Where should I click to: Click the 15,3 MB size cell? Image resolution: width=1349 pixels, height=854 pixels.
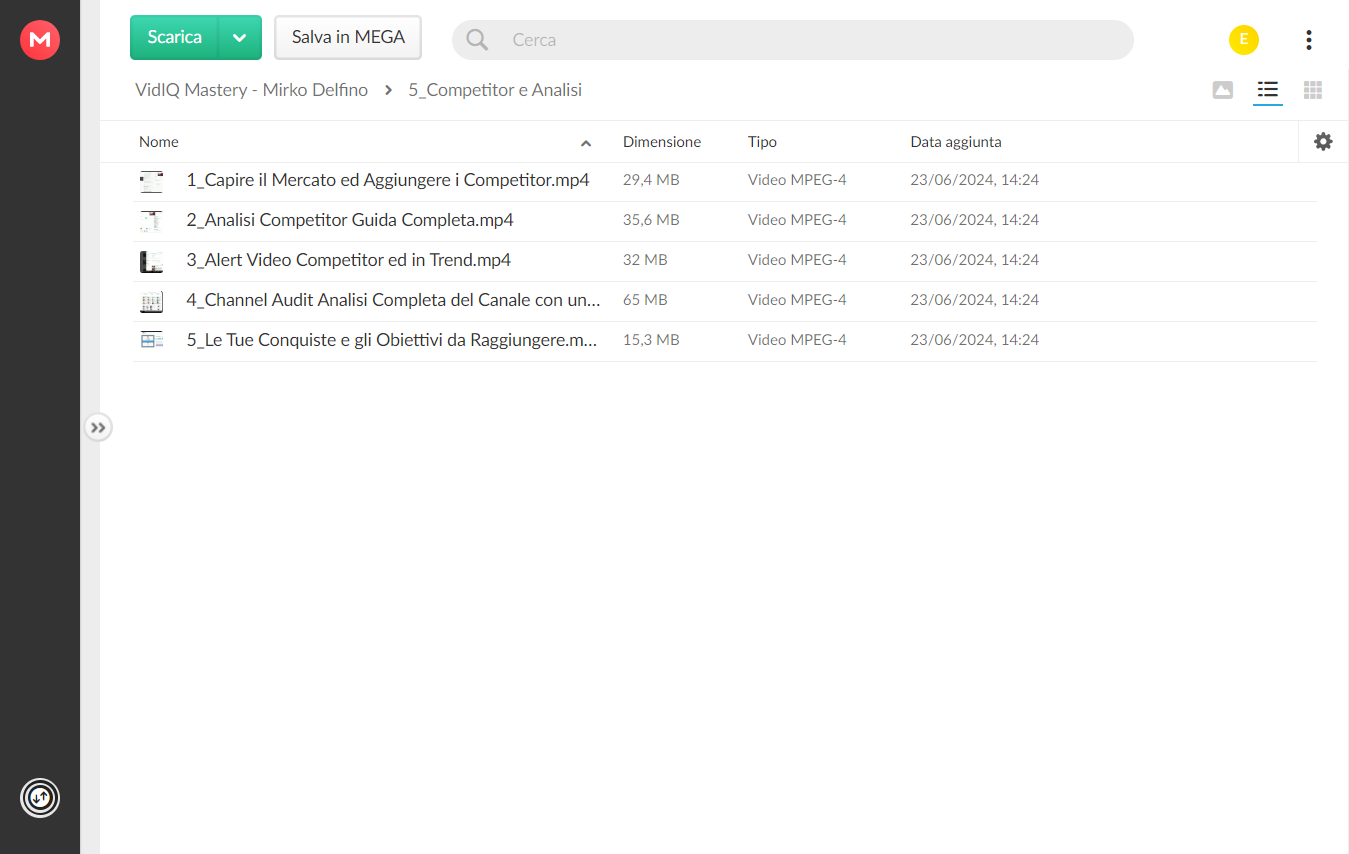[x=651, y=340]
